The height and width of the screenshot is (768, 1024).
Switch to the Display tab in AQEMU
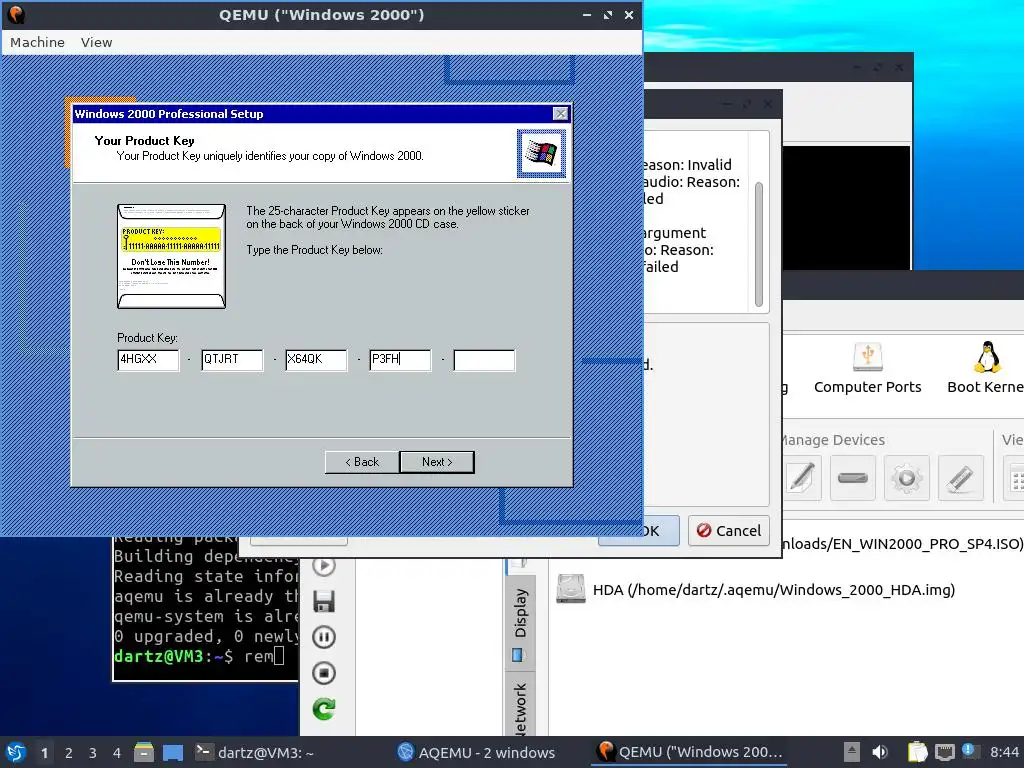pyautogui.click(x=520, y=623)
